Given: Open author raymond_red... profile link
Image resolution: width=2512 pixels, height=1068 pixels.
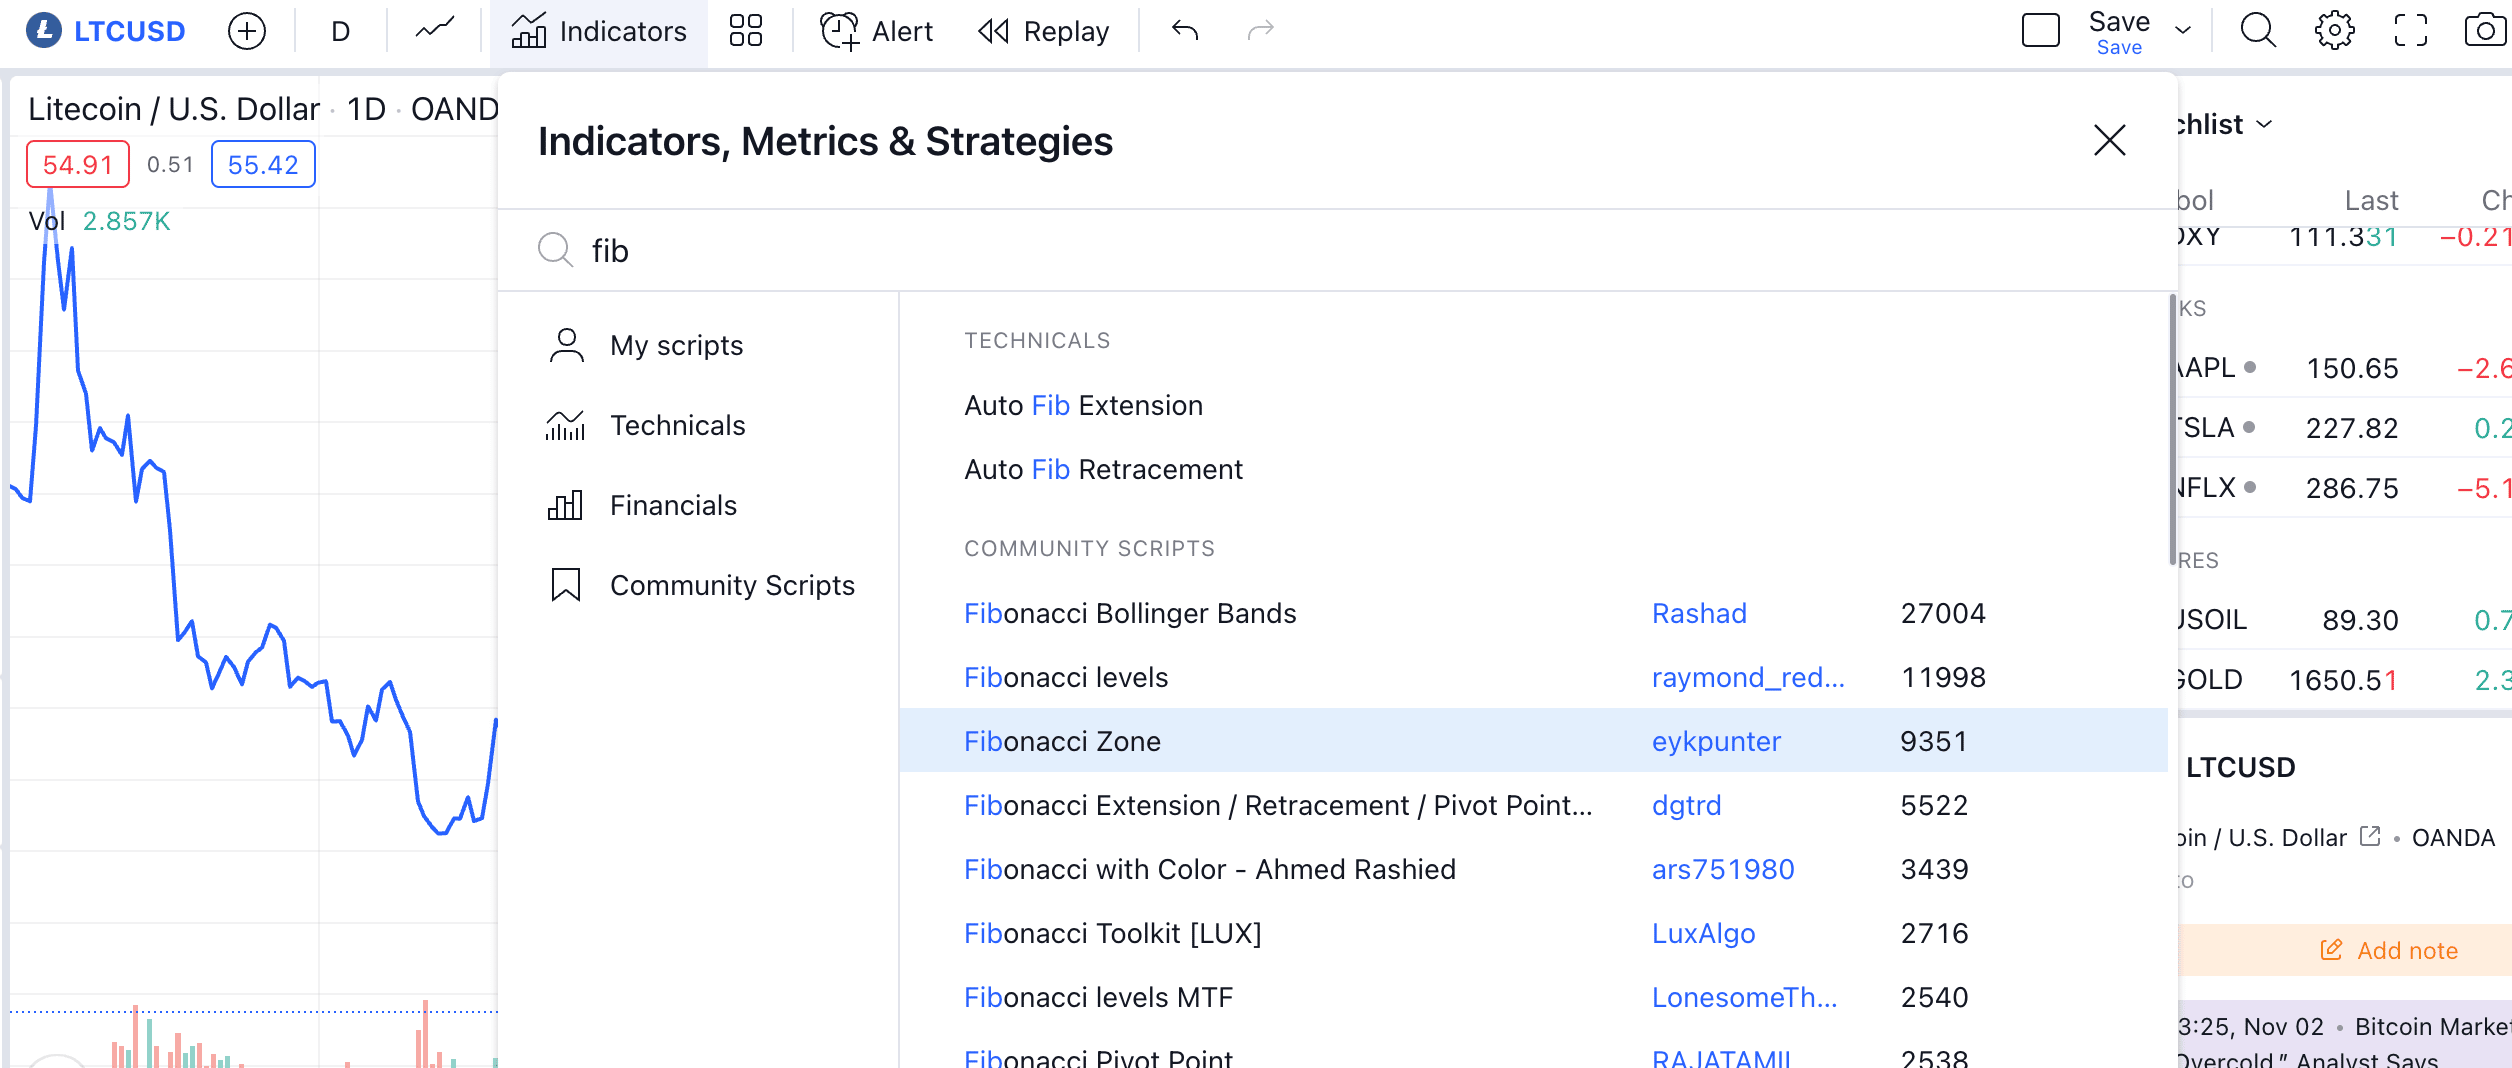Looking at the screenshot, I should coord(1748,677).
